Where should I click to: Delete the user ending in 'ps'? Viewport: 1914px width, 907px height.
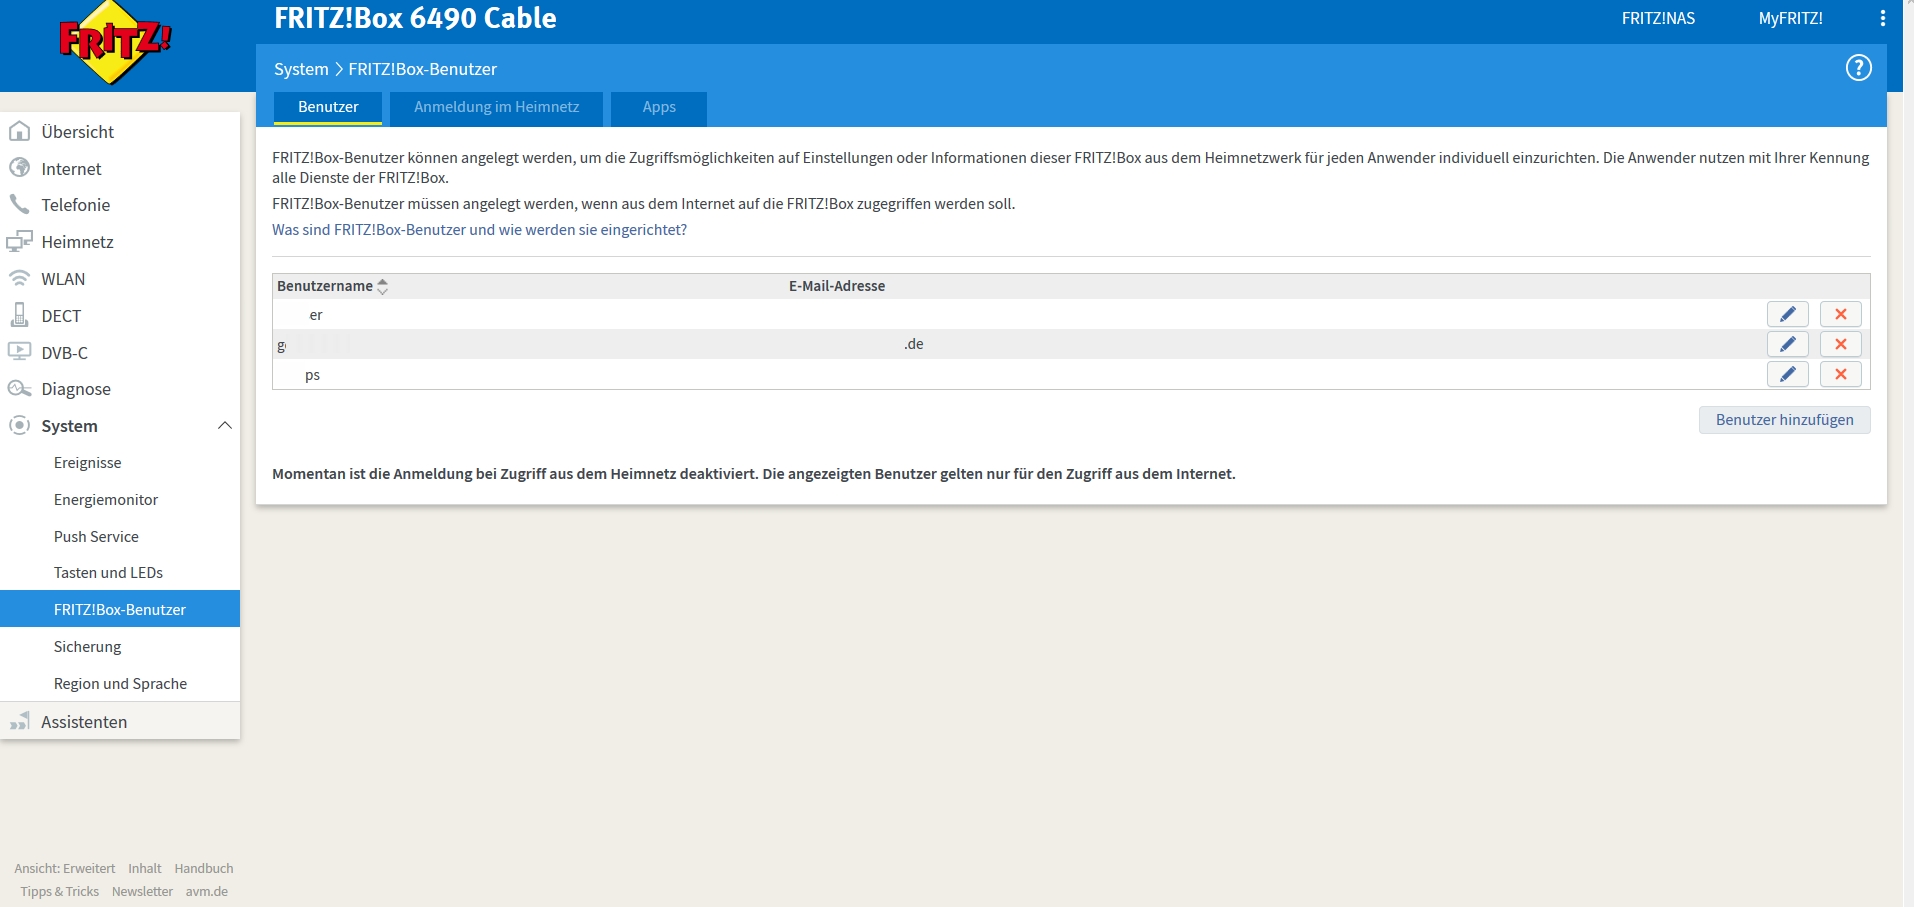pos(1840,374)
